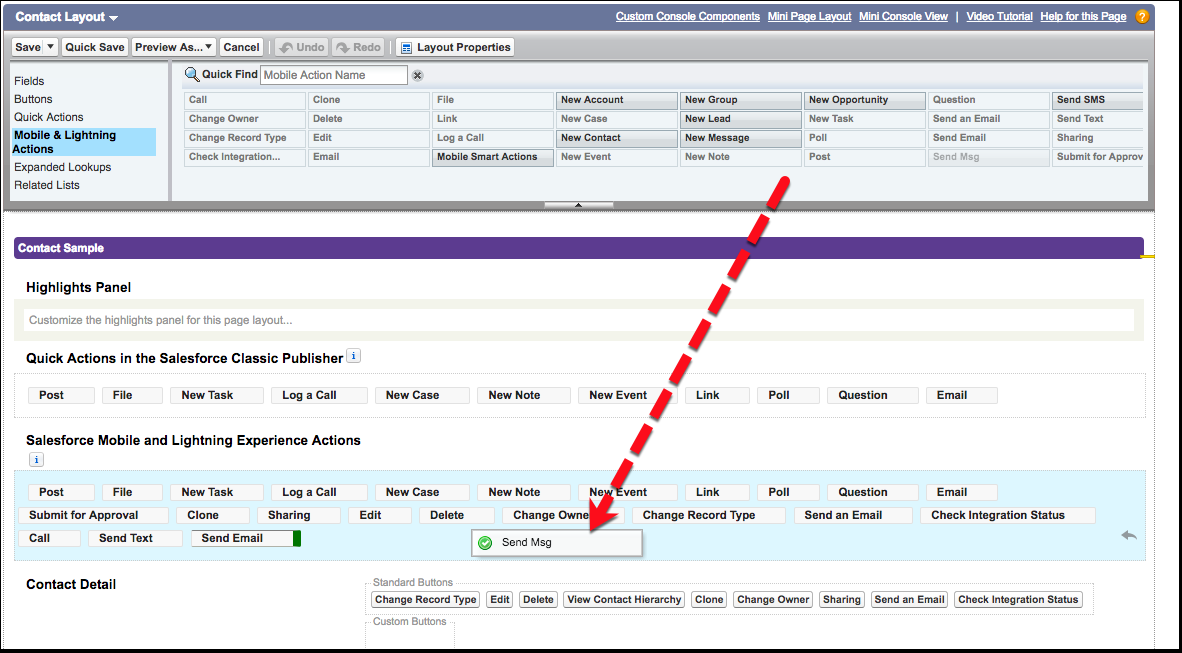
Task: Collapse the palette using the arrow handle
Action: click(578, 204)
